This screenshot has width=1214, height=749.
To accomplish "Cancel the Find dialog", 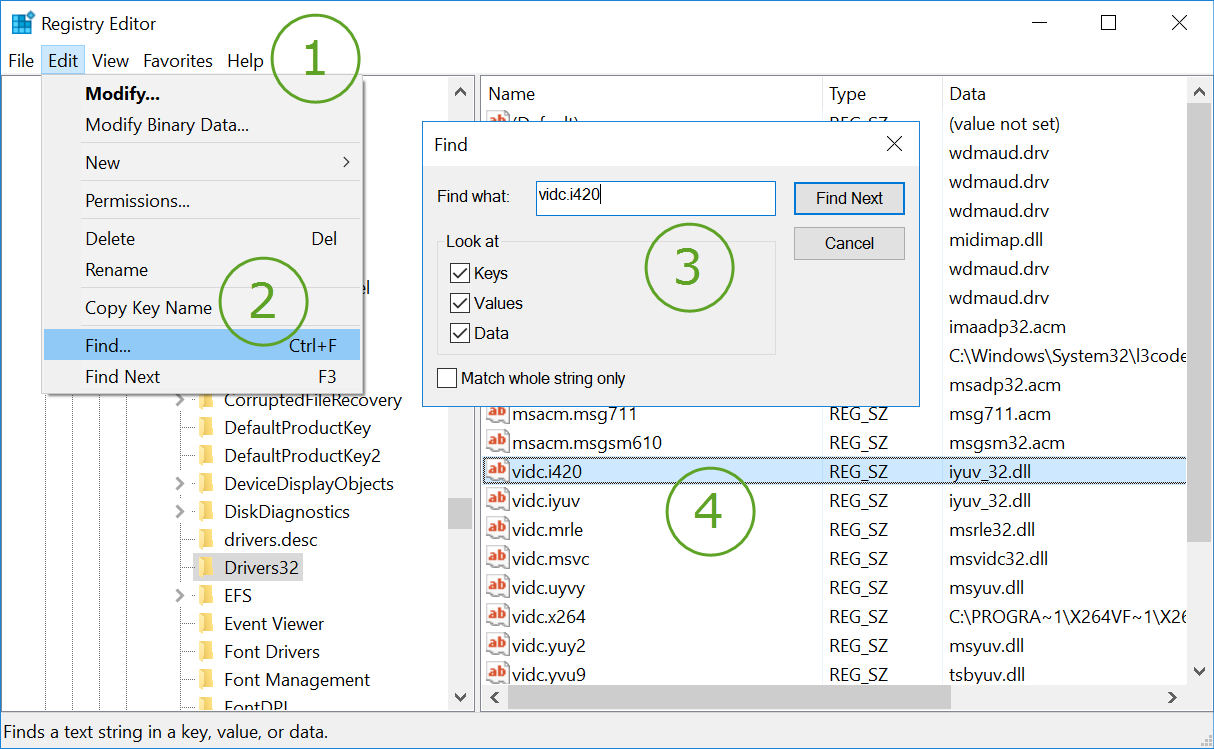I will tap(848, 243).
